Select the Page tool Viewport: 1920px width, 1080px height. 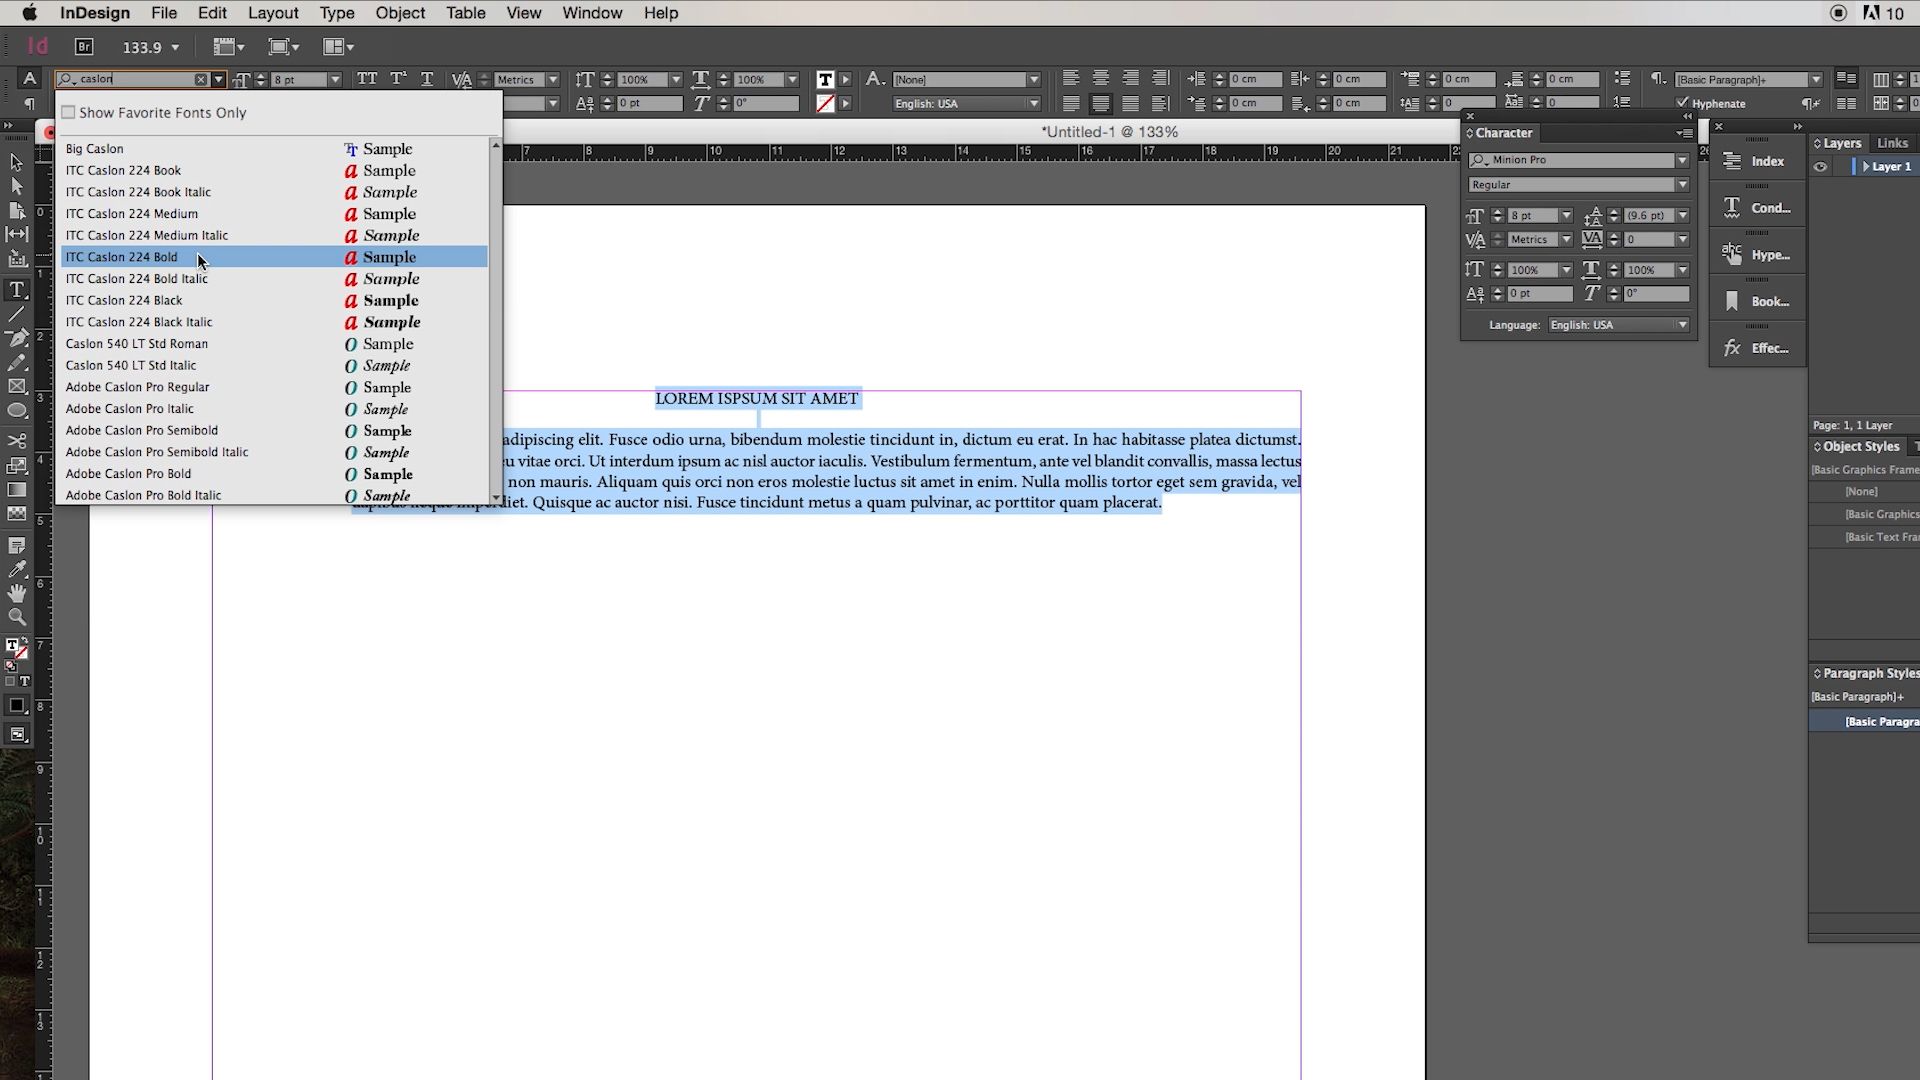(x=16, y=210)
